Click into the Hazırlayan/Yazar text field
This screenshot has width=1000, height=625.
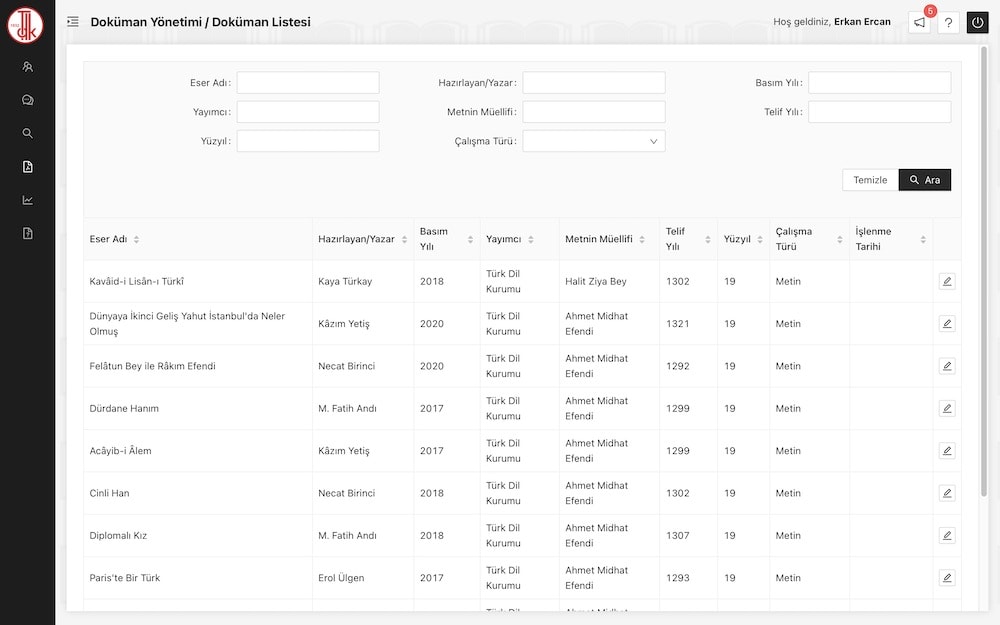(593, 83)
